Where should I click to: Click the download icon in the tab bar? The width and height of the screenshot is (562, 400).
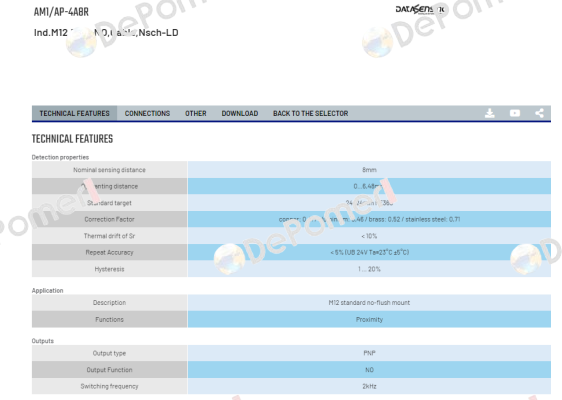pyautogui.click(x=490, y=113)
